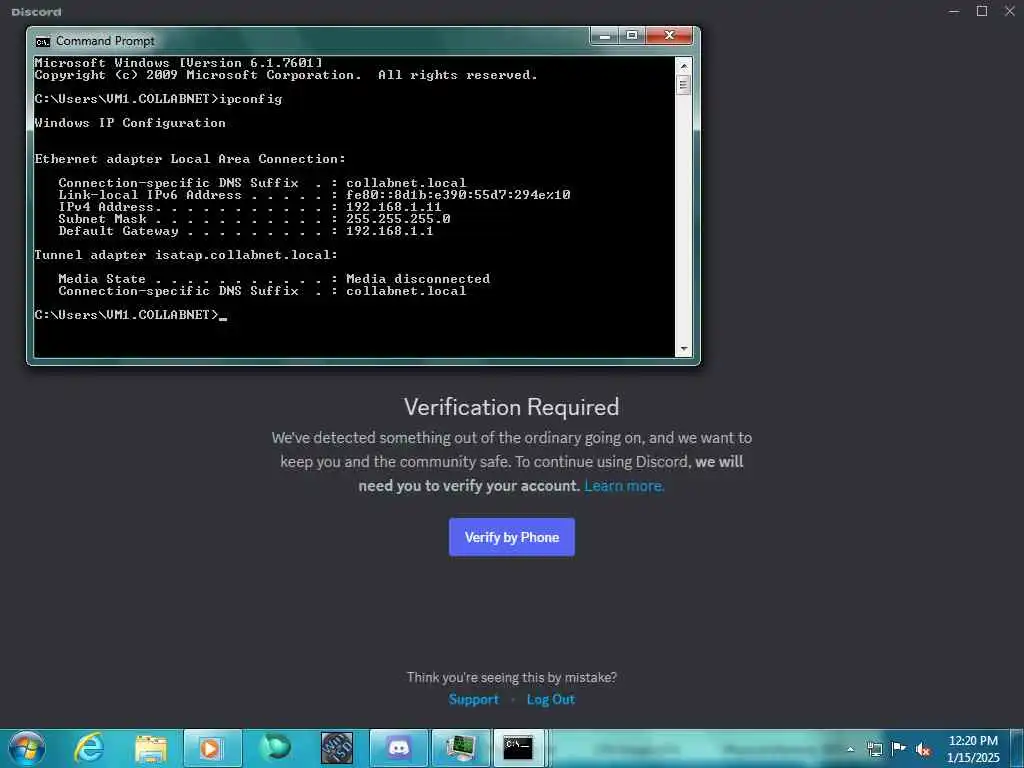The height and width of the screenshot is (768, 1024).
Task: Click the Media disconnected text
Action: [417, 279]
